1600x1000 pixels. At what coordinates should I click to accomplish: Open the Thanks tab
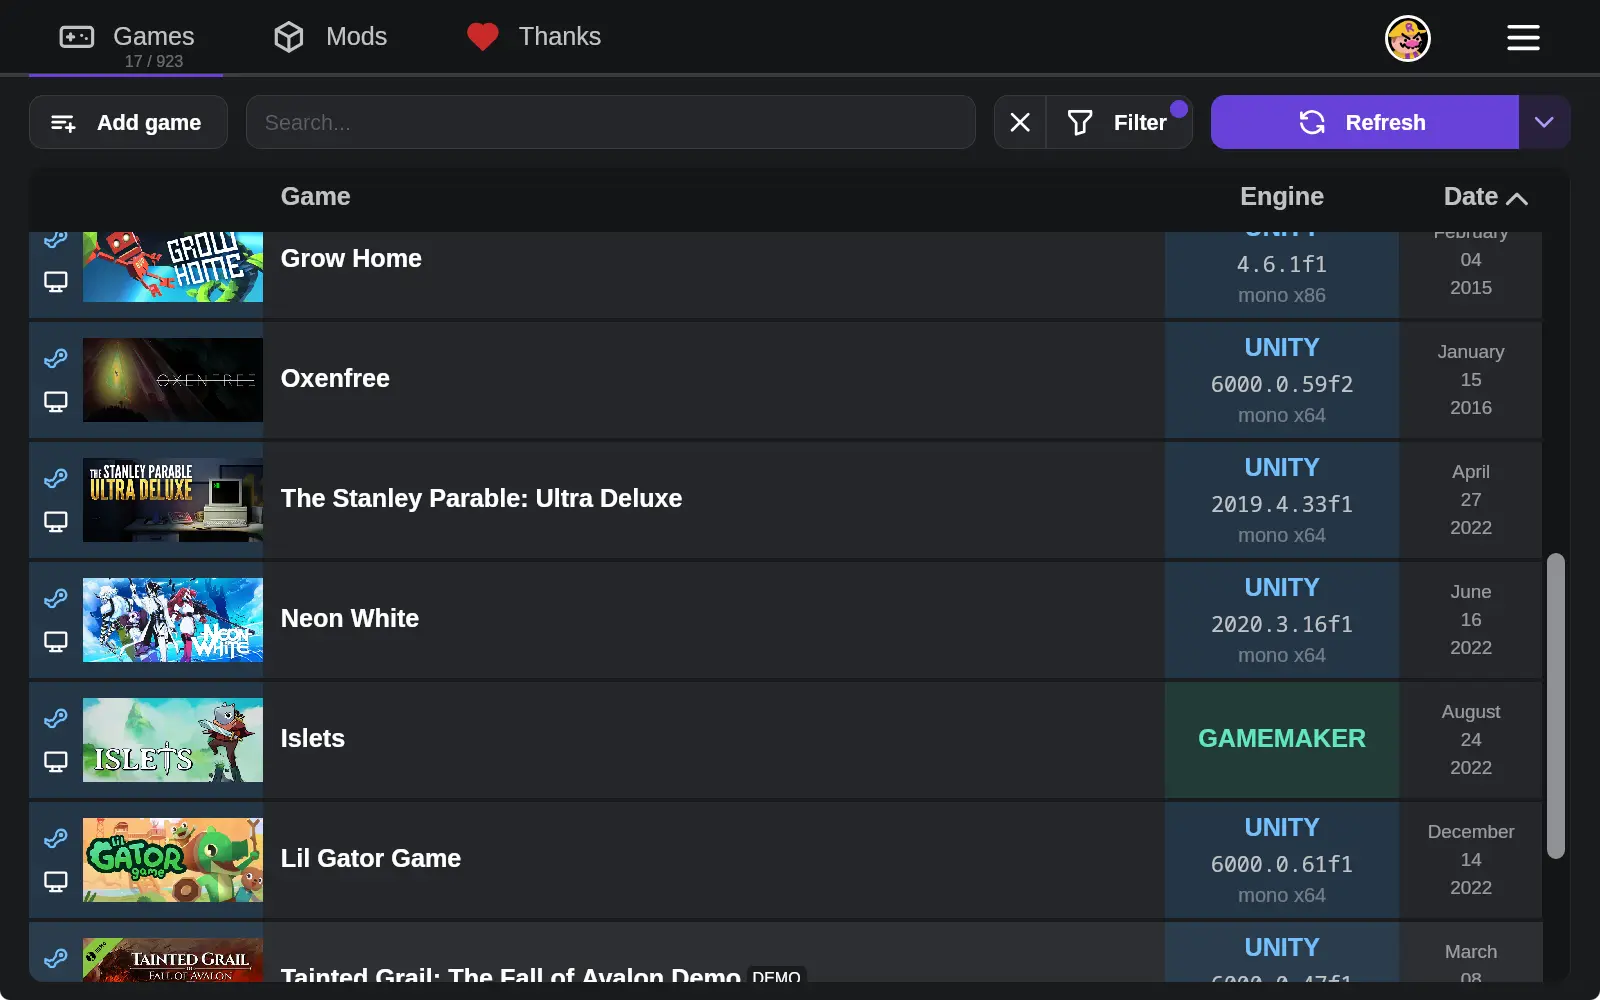pos(534,37)
